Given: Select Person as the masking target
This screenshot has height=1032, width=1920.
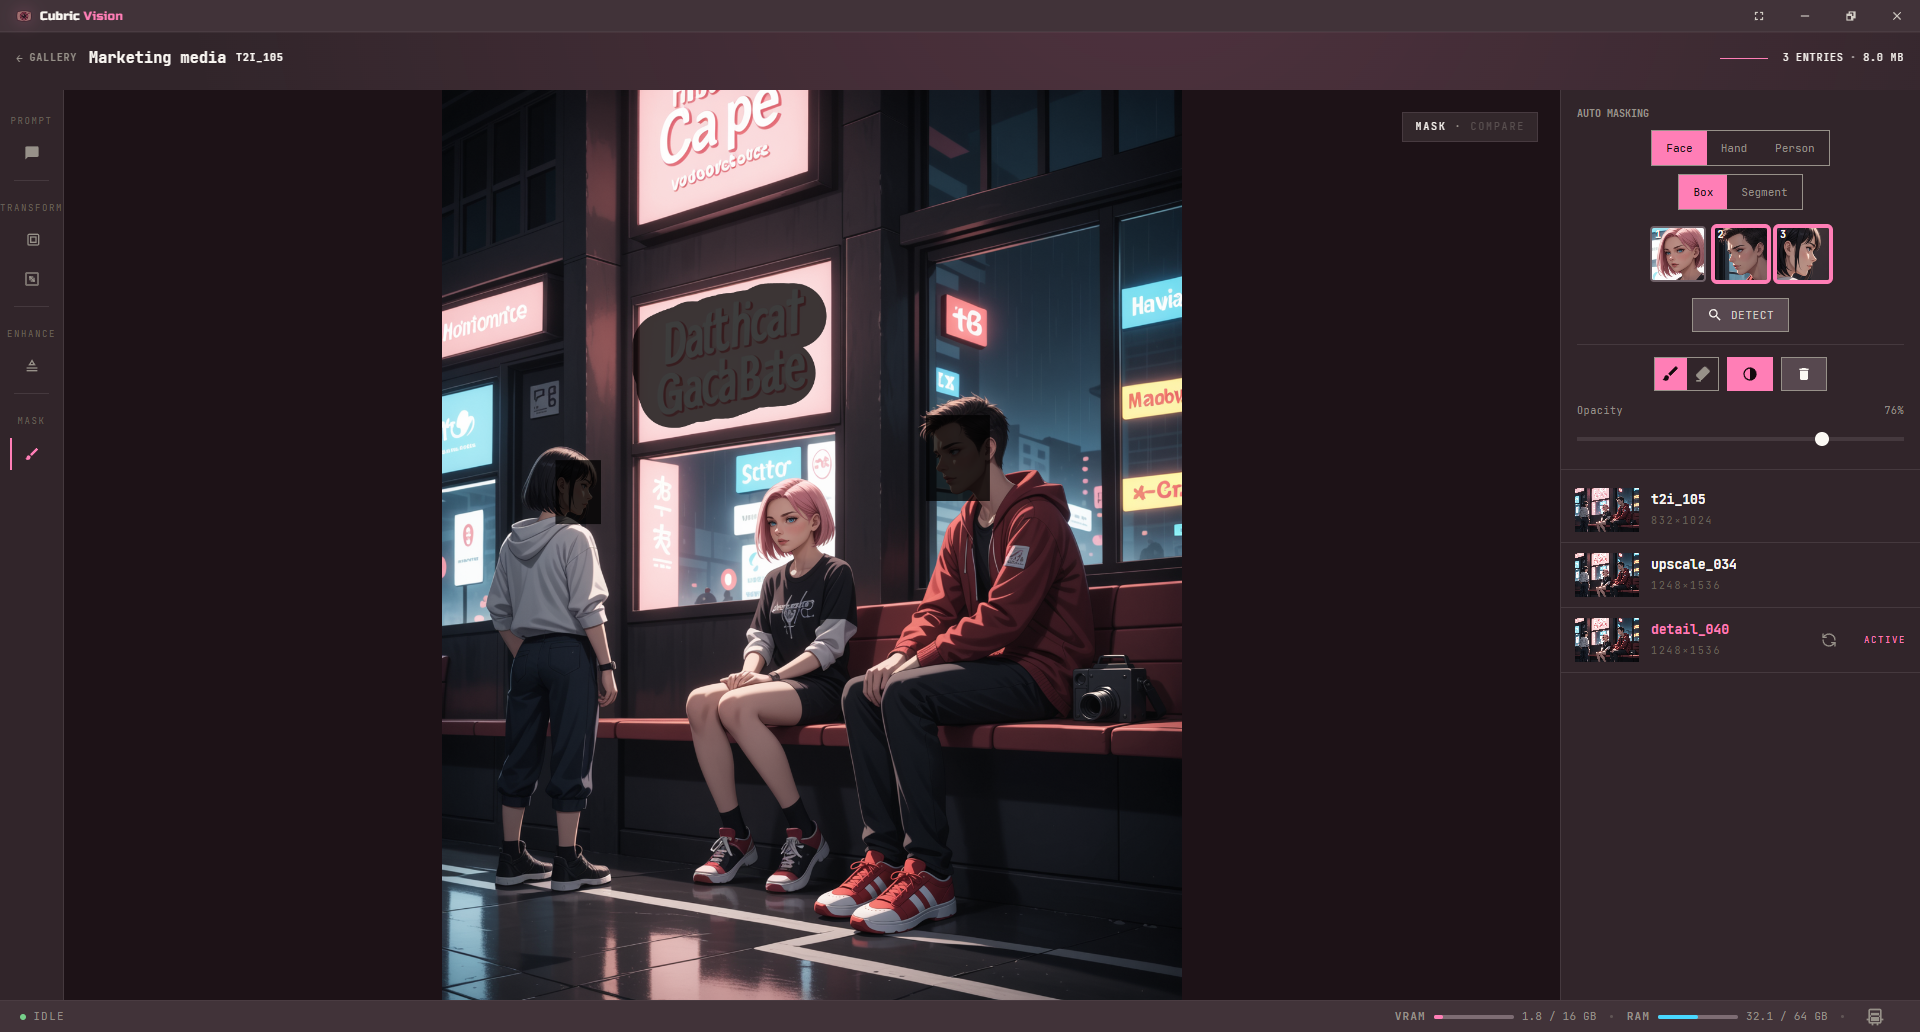Looking at the screenshot, I should tap(1794, 148).
